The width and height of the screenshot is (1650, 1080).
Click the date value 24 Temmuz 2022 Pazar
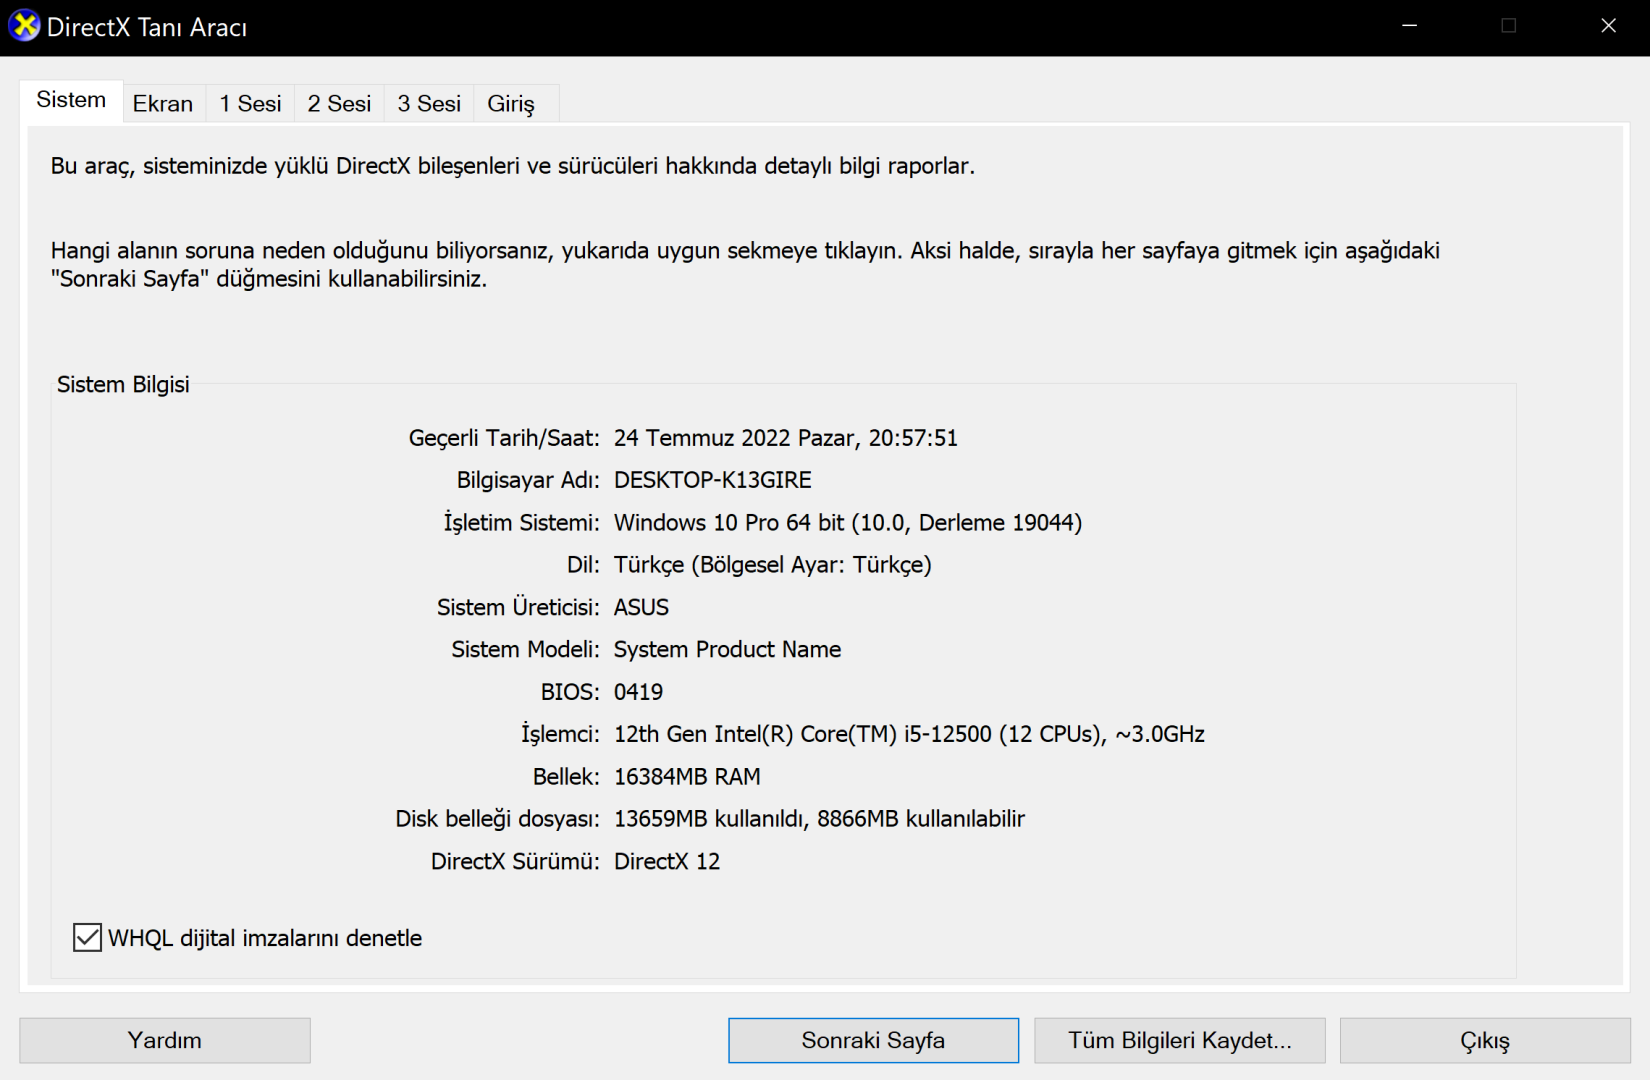click(735, 438)
